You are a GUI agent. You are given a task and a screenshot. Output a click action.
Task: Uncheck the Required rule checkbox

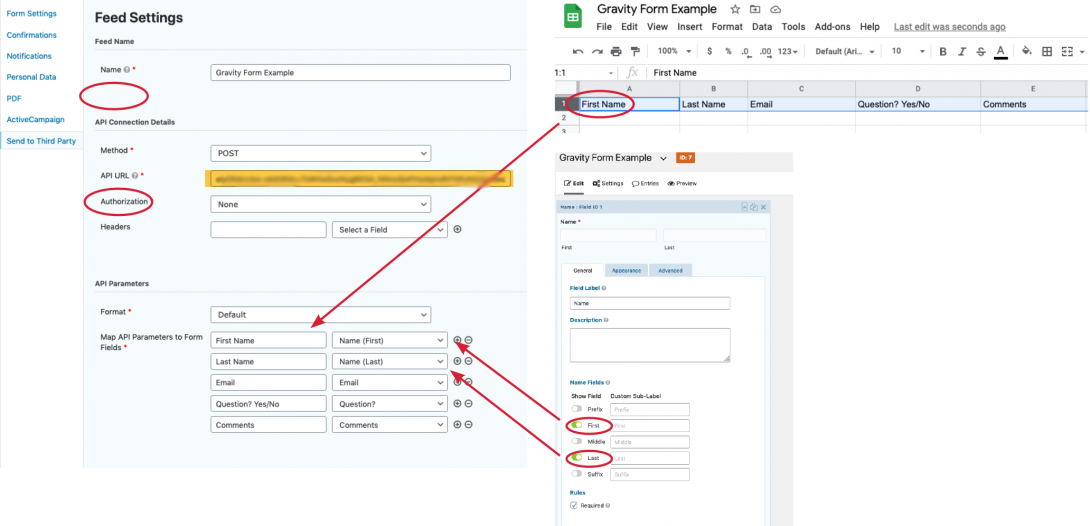click(x=574, y=506)
